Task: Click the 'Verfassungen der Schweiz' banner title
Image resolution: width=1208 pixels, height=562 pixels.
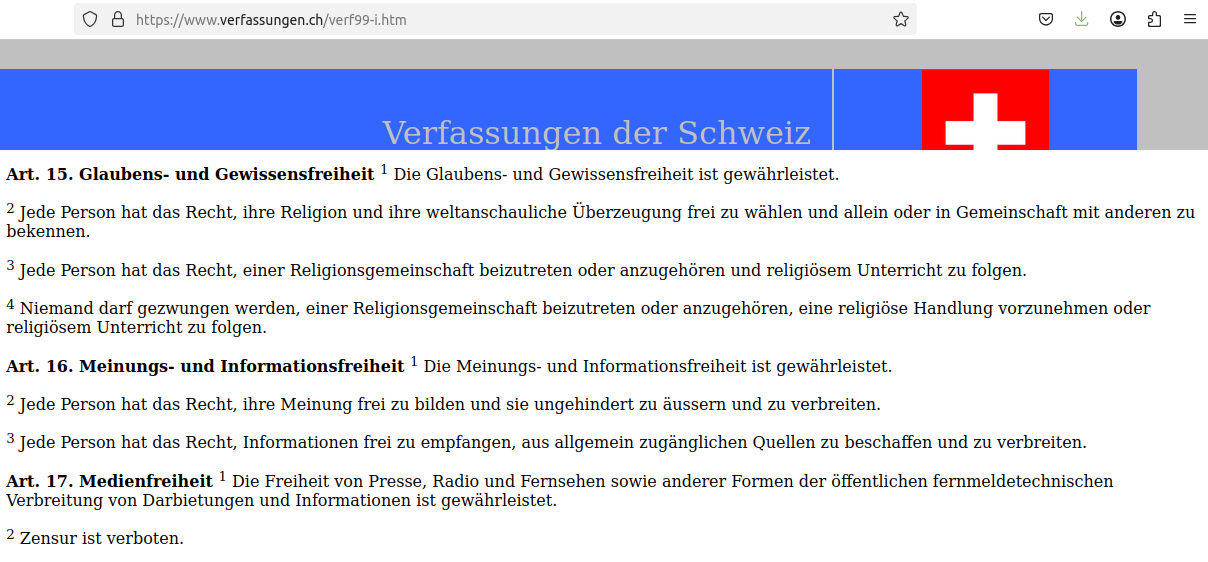Action: [596, 133]
